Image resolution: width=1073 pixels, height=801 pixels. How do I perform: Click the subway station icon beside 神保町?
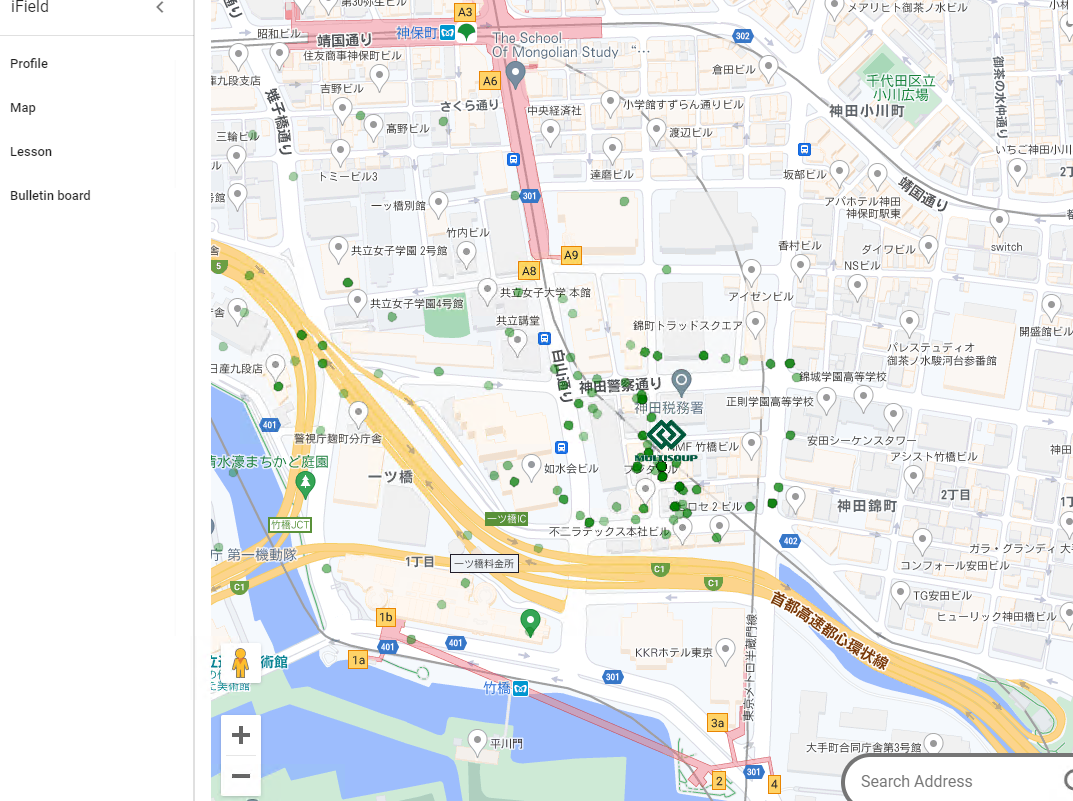449,31
